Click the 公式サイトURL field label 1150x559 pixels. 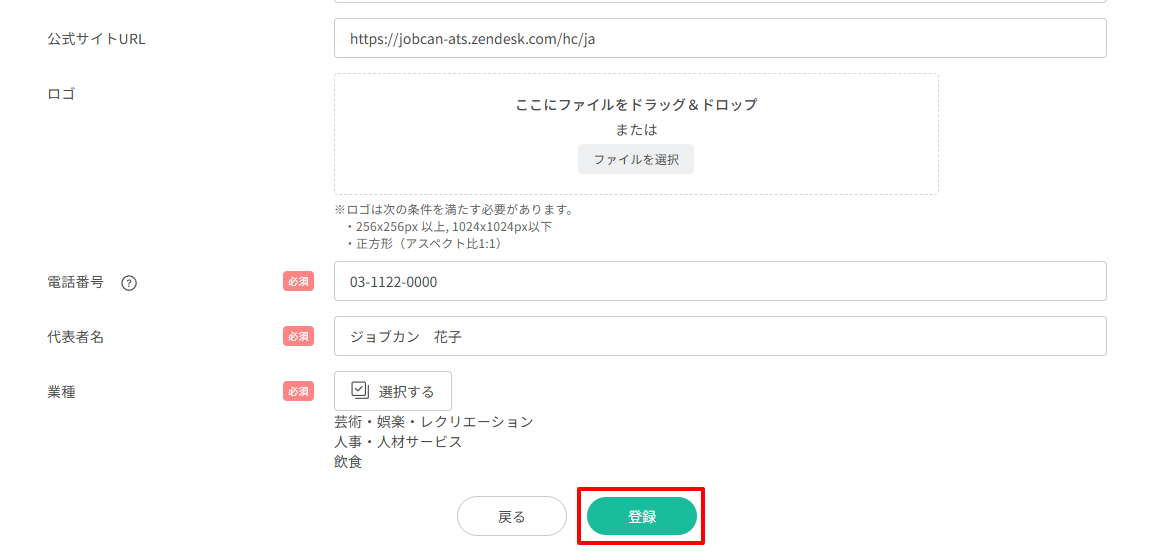[x=96, y=39]
